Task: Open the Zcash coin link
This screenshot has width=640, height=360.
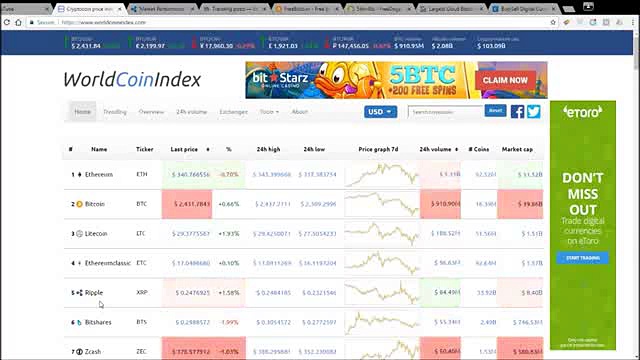Action: pos(93,352)
